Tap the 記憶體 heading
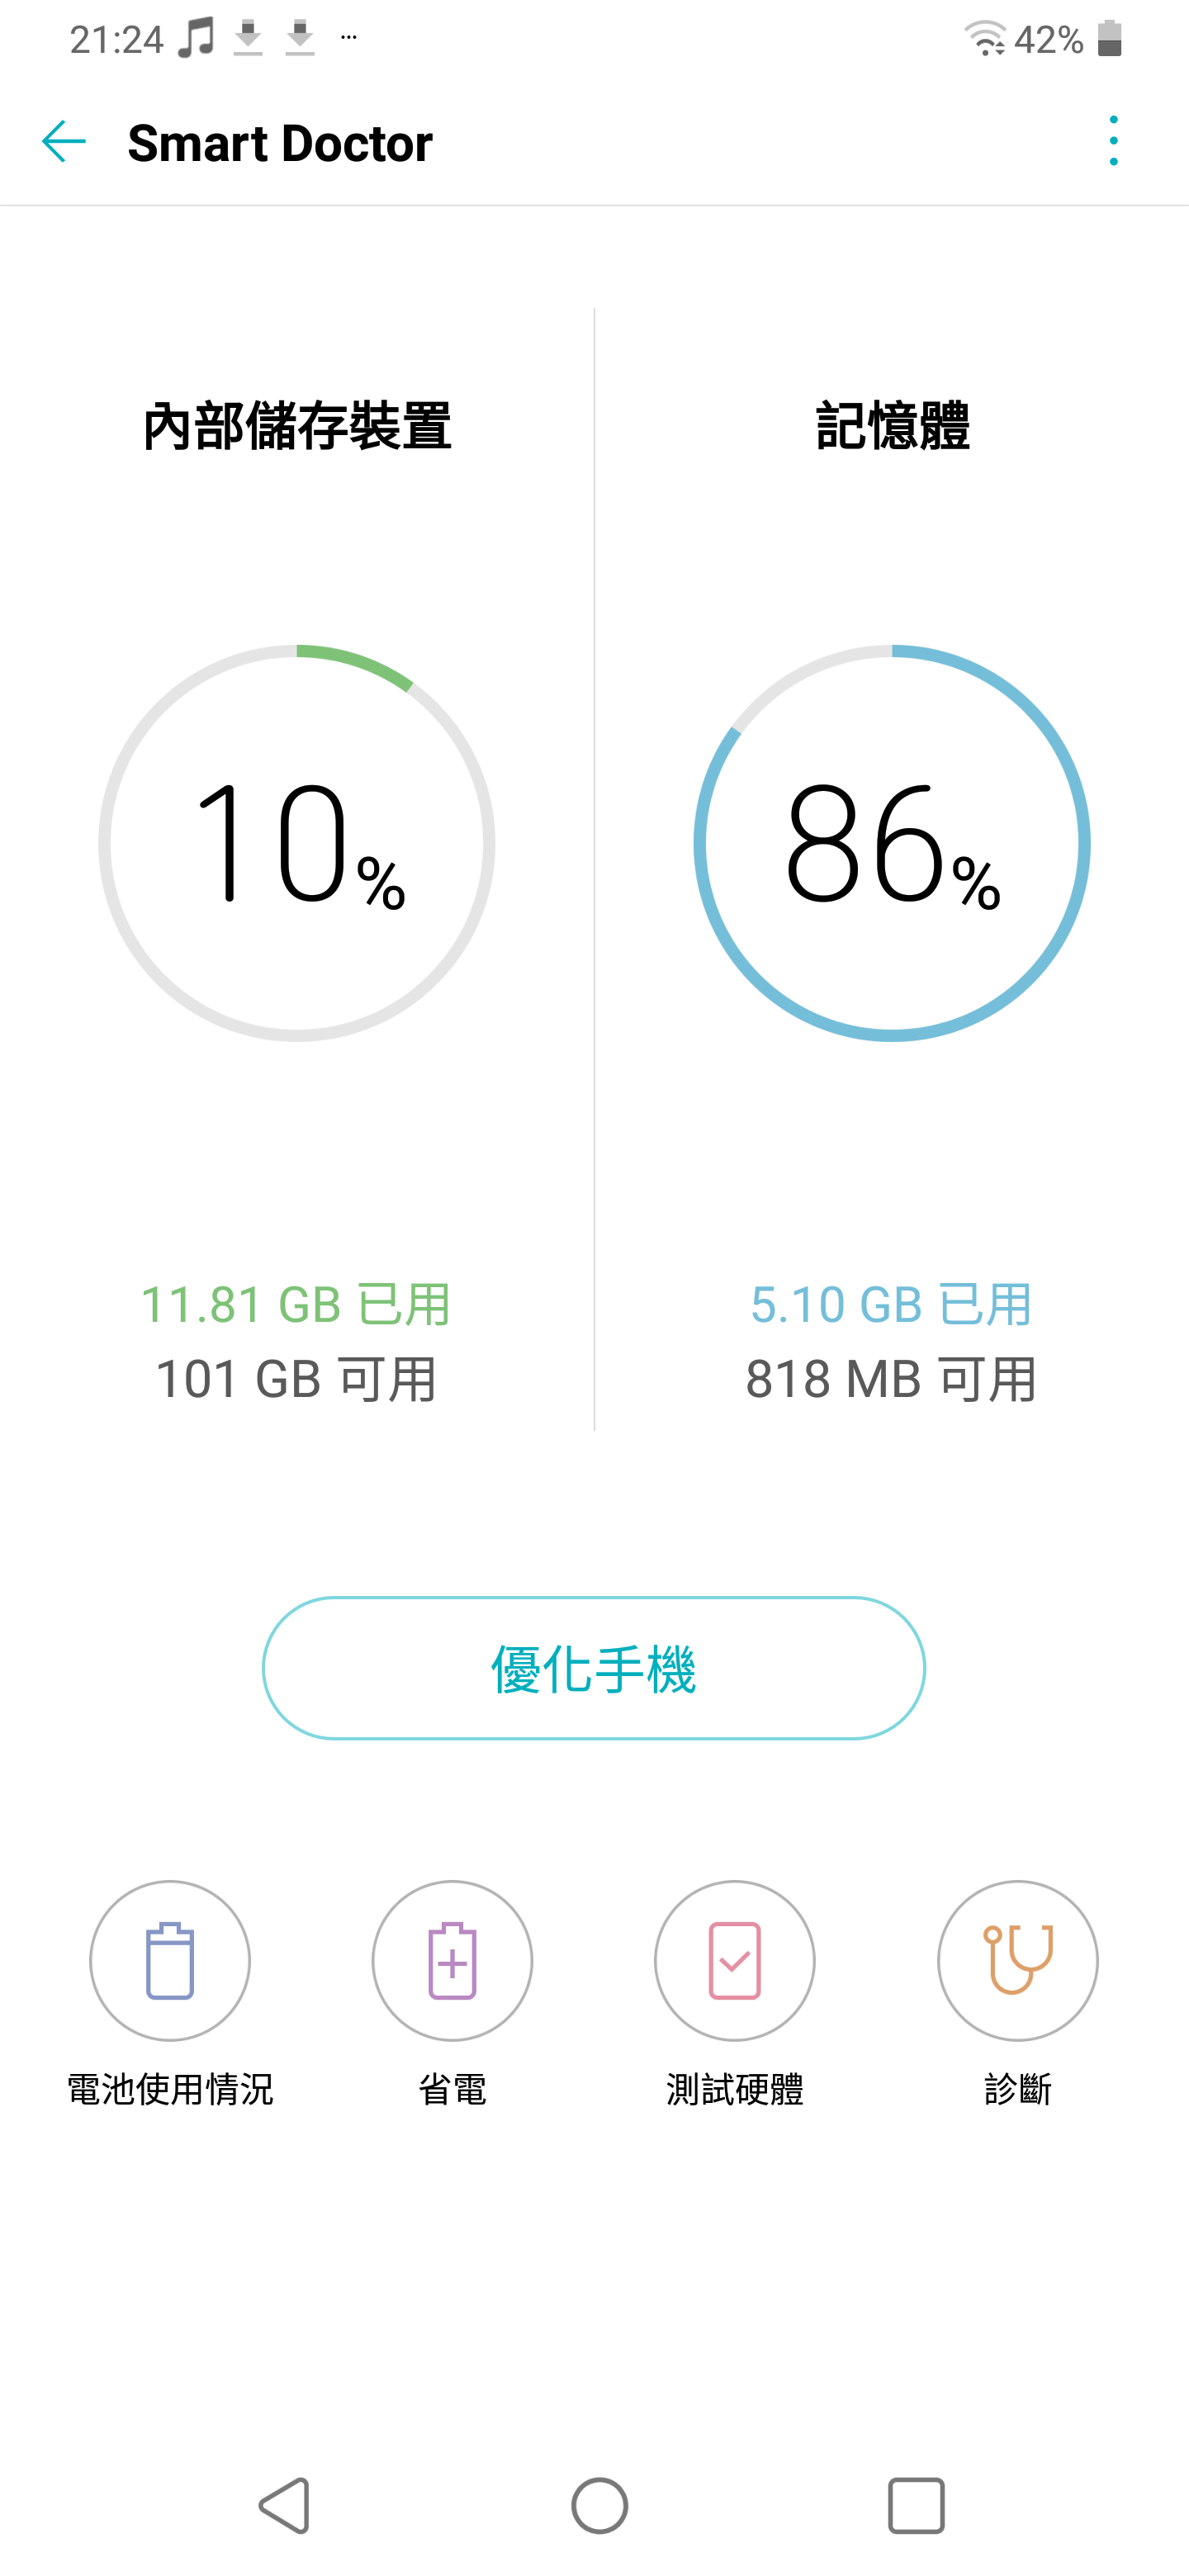 point(892,426)
